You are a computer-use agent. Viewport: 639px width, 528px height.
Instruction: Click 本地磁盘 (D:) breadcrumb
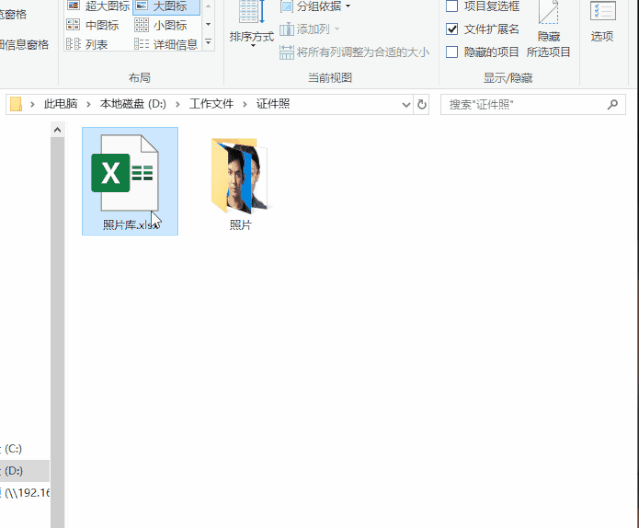(133, 104)
